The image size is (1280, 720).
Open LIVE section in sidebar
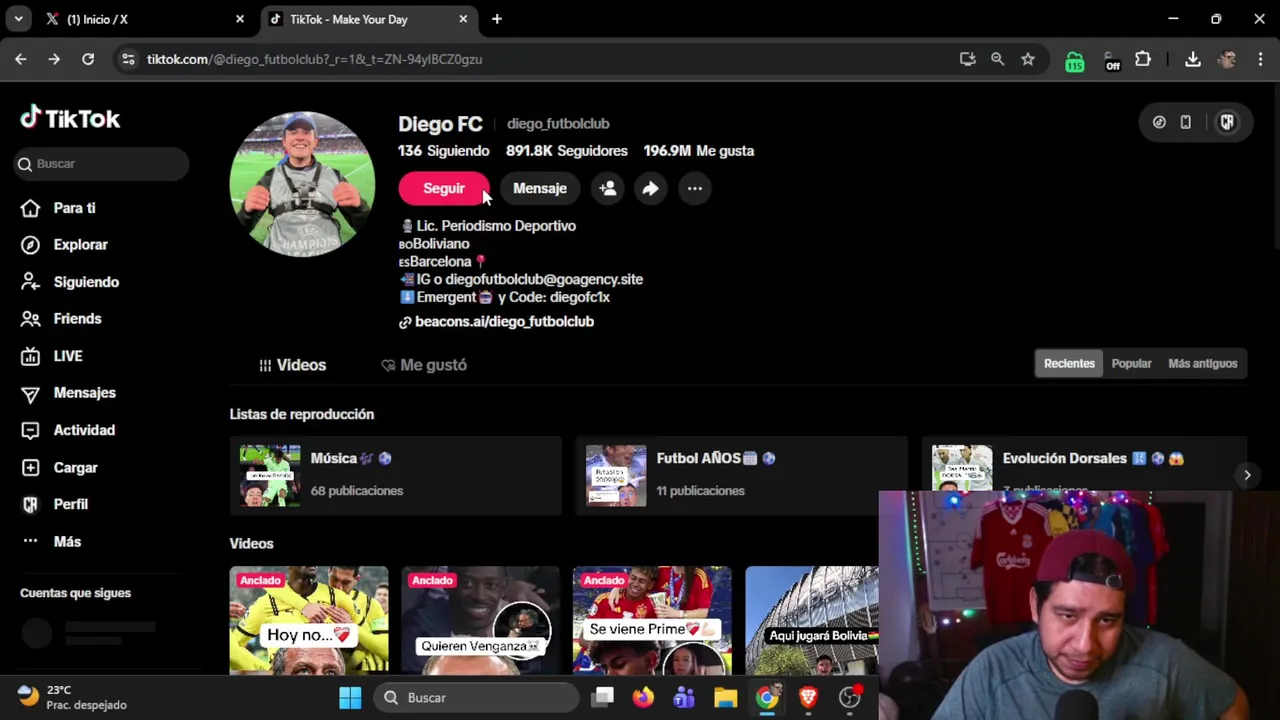point(52,356)
